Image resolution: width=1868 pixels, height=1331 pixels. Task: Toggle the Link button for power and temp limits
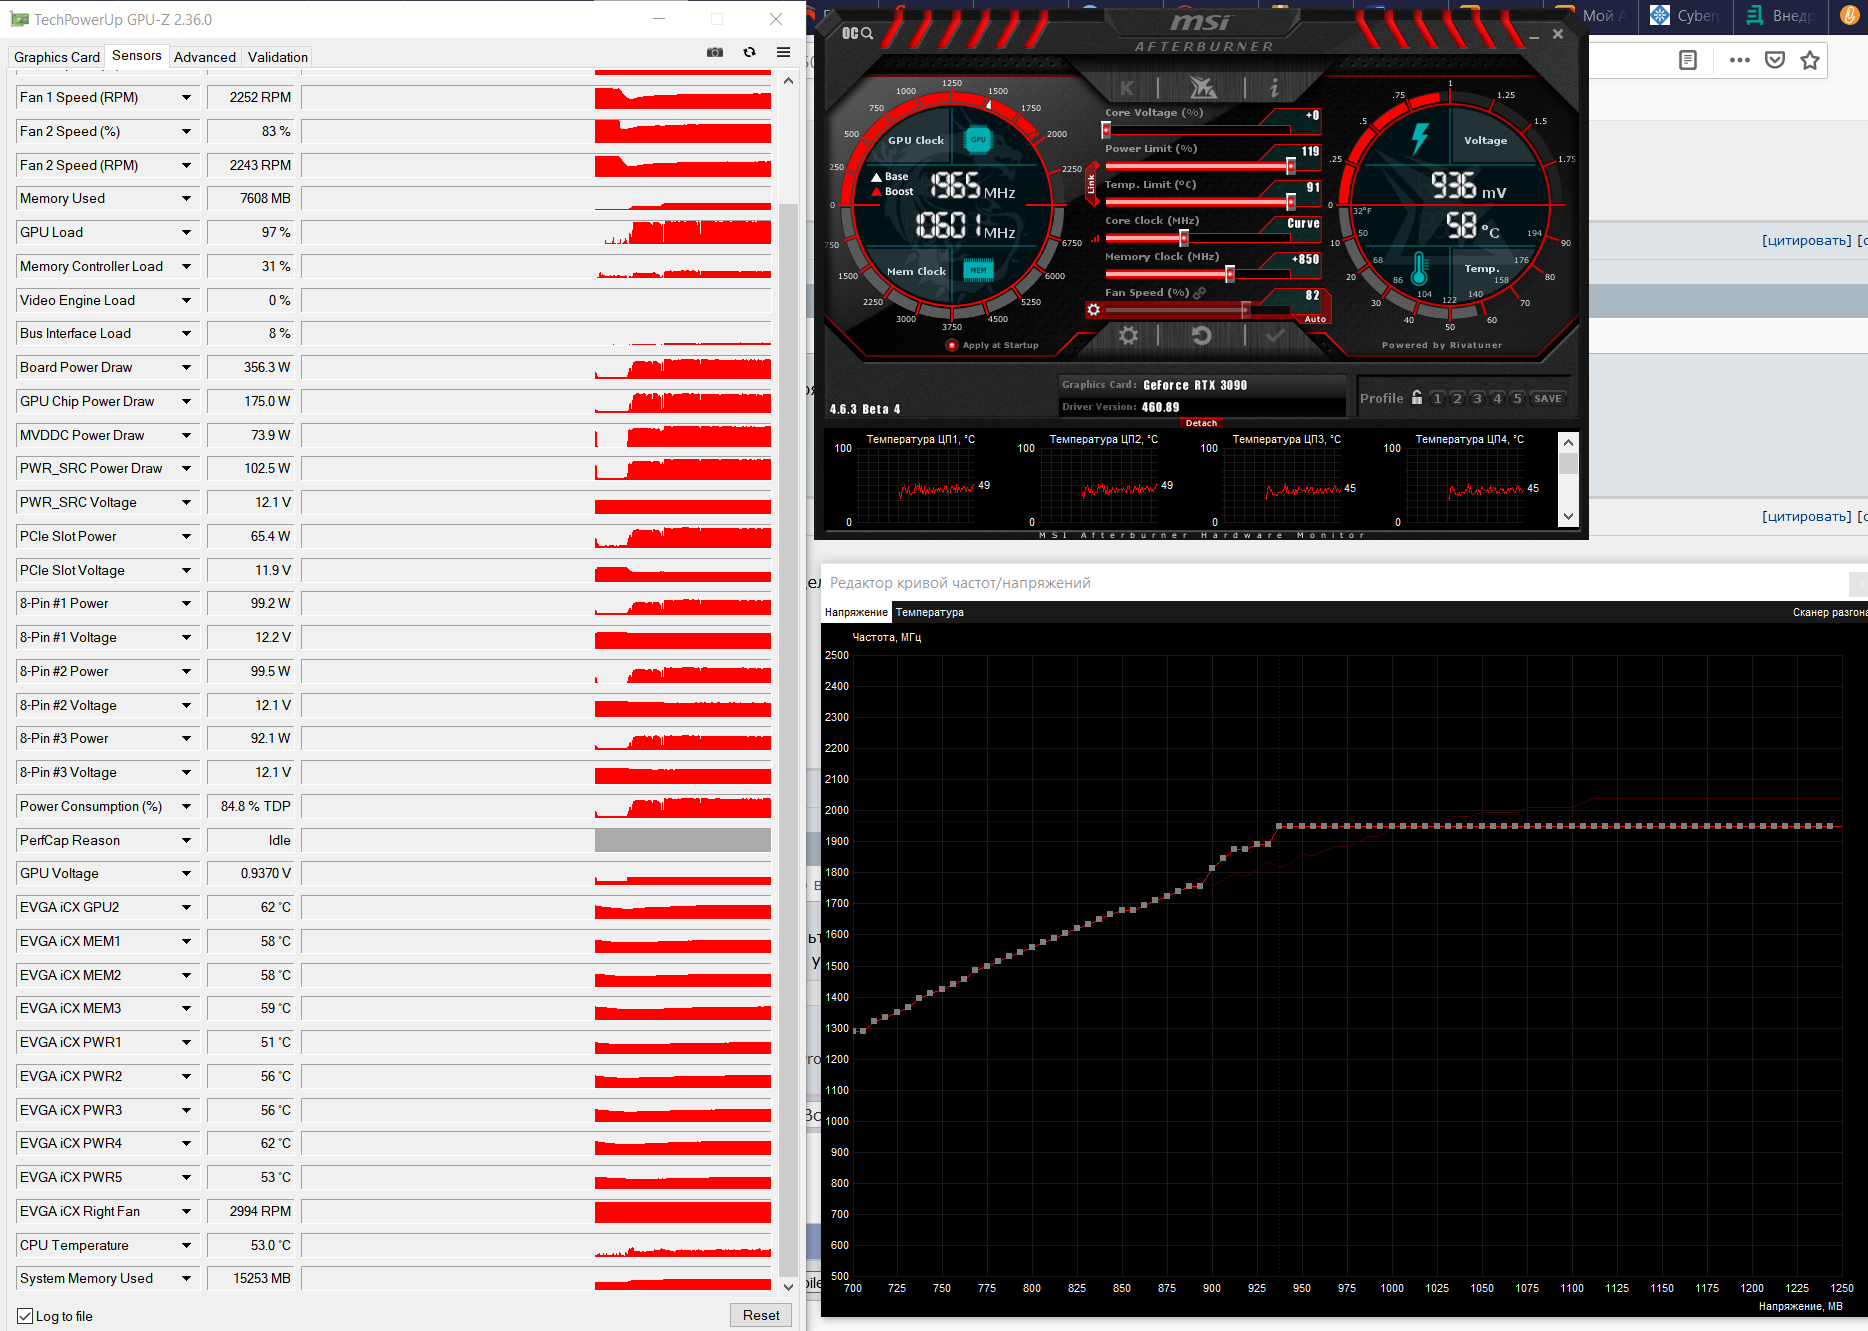pyautogui.click(x=1091, y=184)
